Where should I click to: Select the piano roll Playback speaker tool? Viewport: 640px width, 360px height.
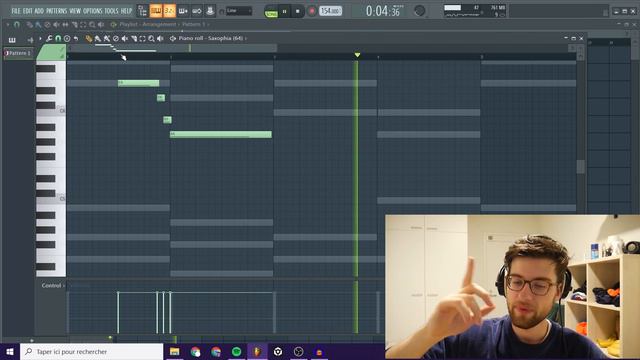(160, 38)
